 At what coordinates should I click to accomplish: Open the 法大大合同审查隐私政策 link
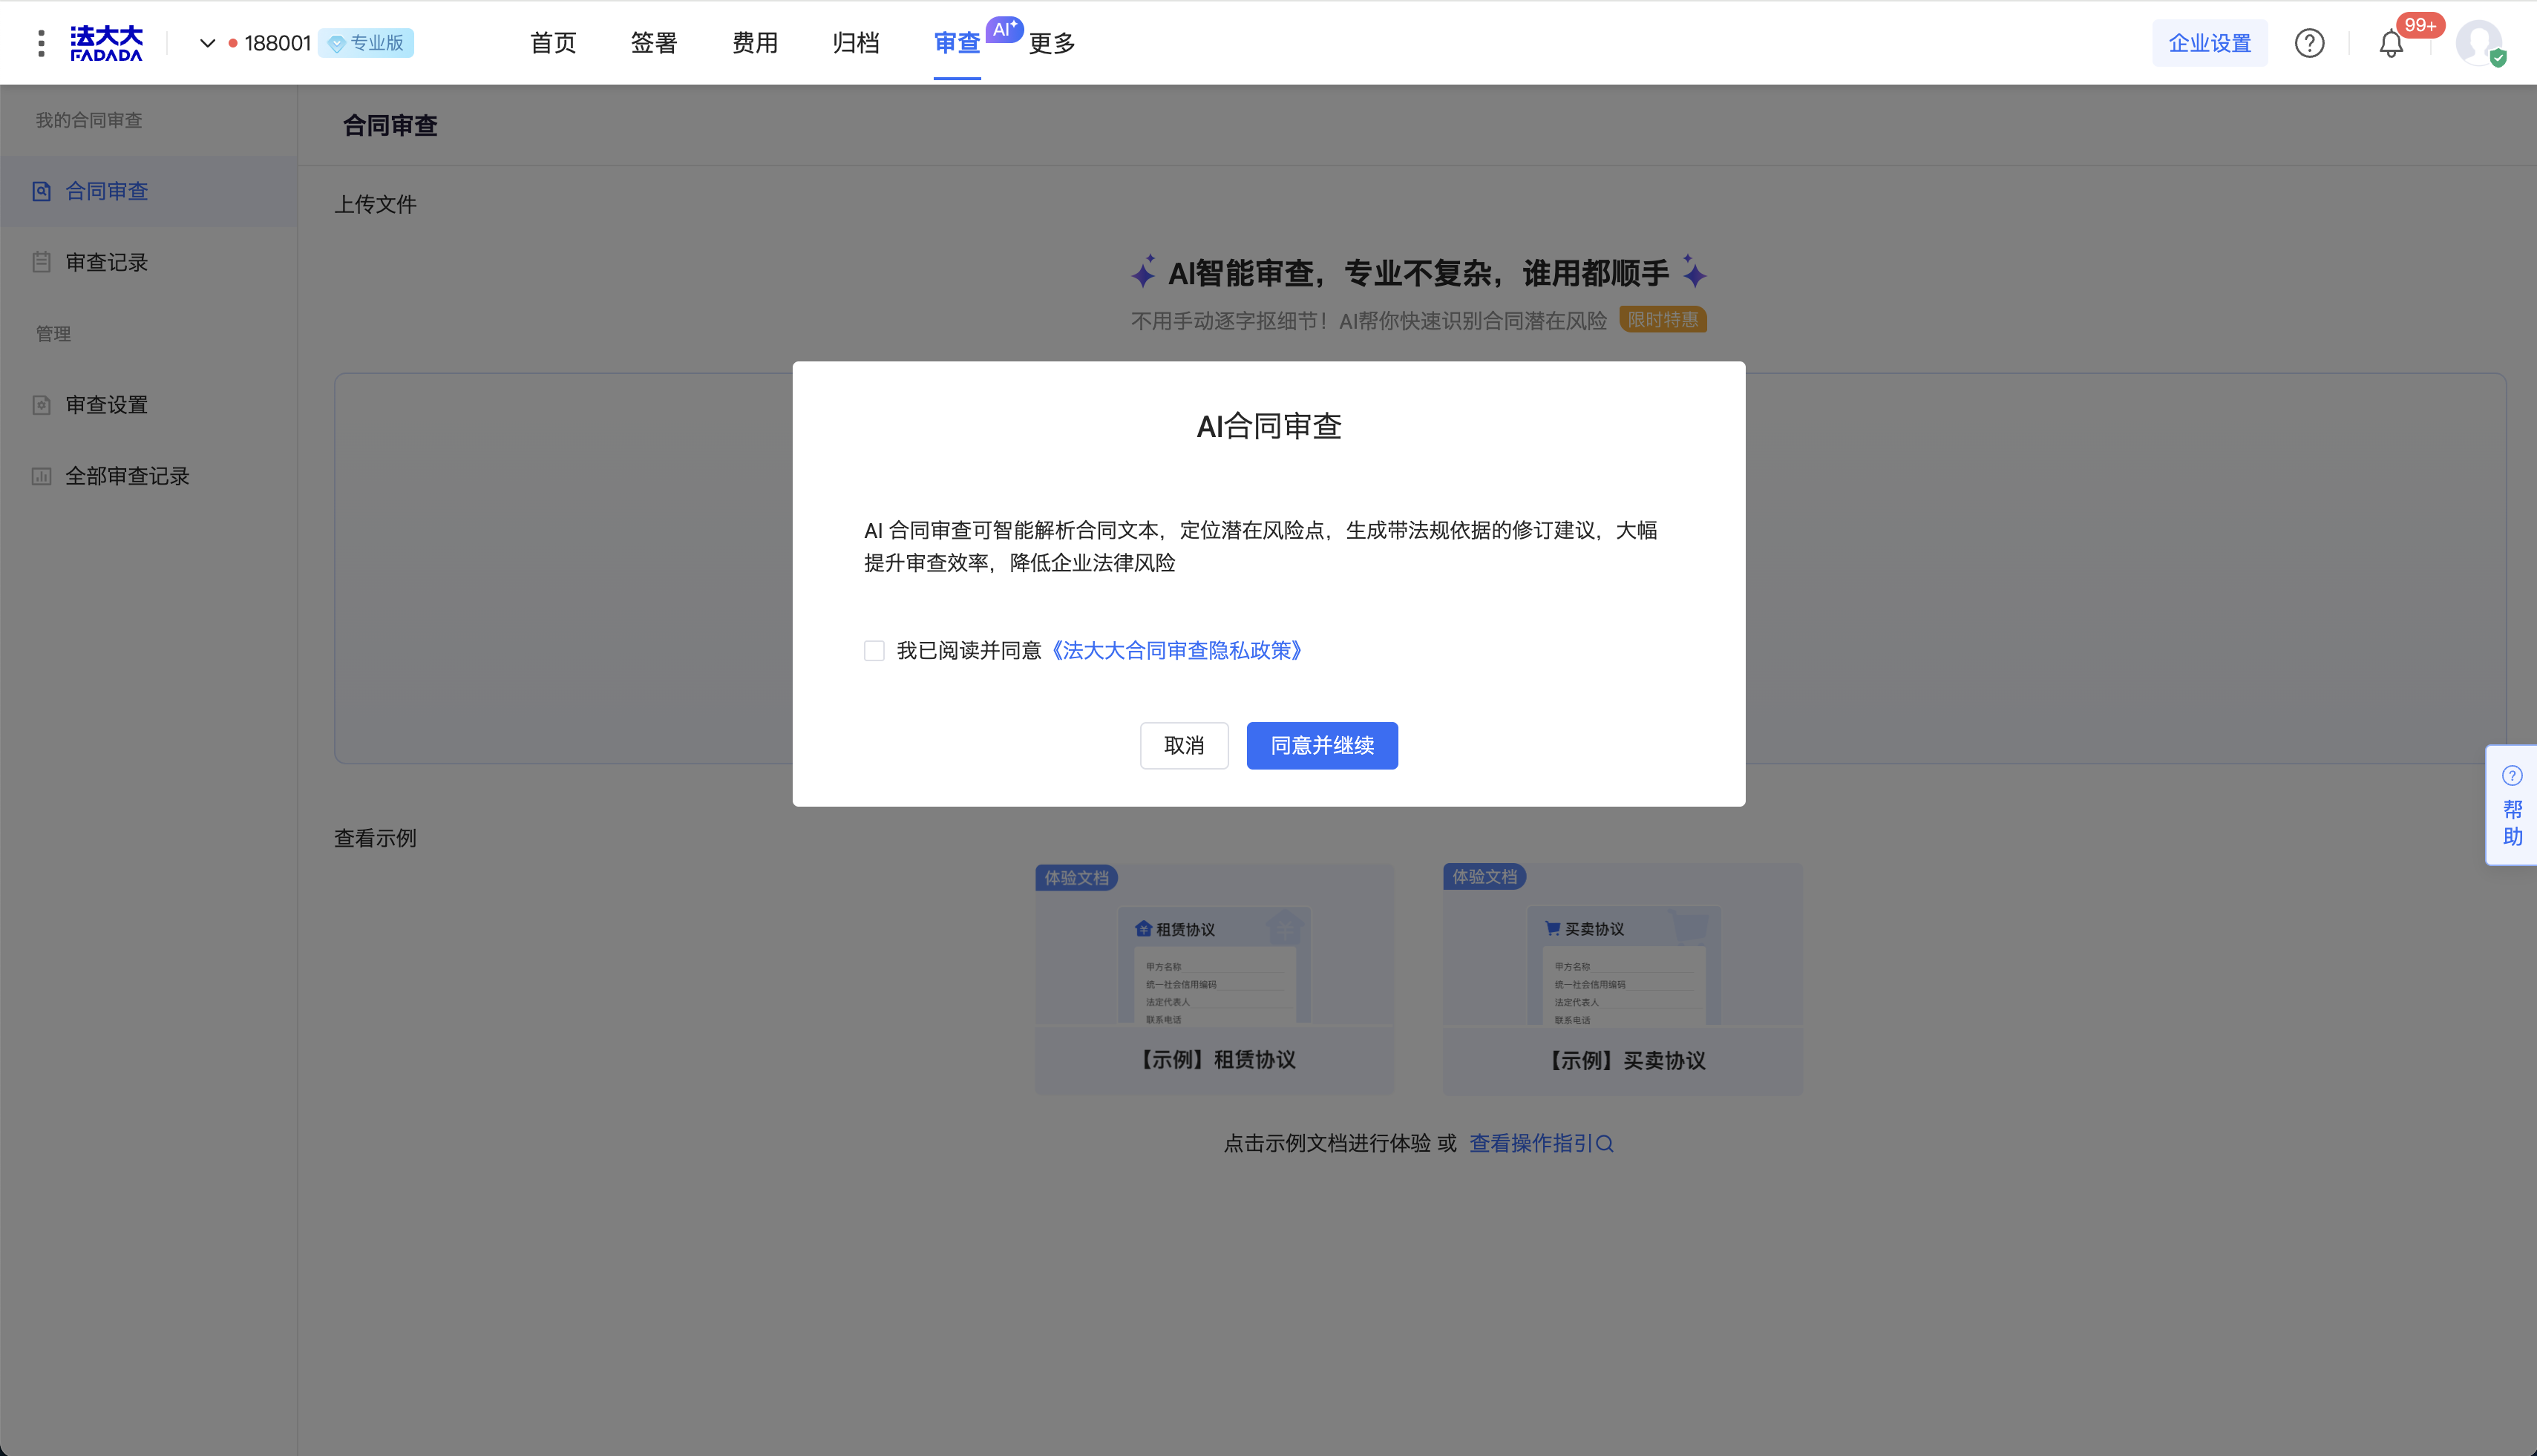1177,651
